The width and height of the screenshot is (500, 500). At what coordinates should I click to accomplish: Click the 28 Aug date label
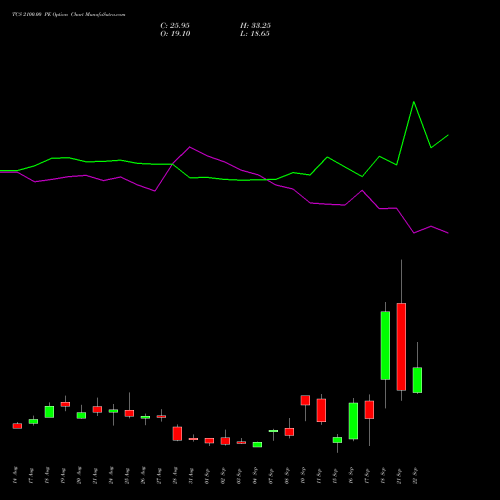[x=175, y=475]
